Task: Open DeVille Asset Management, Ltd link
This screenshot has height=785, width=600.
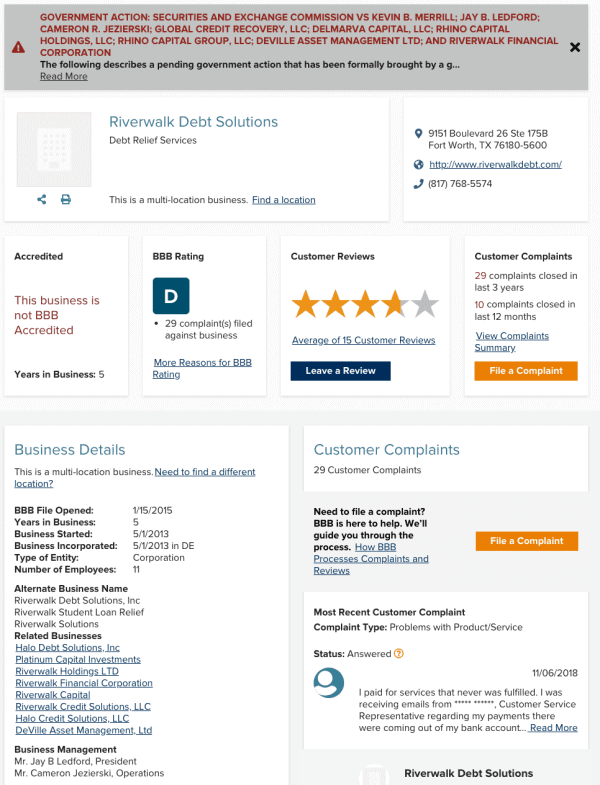Action: click(84, 730)
